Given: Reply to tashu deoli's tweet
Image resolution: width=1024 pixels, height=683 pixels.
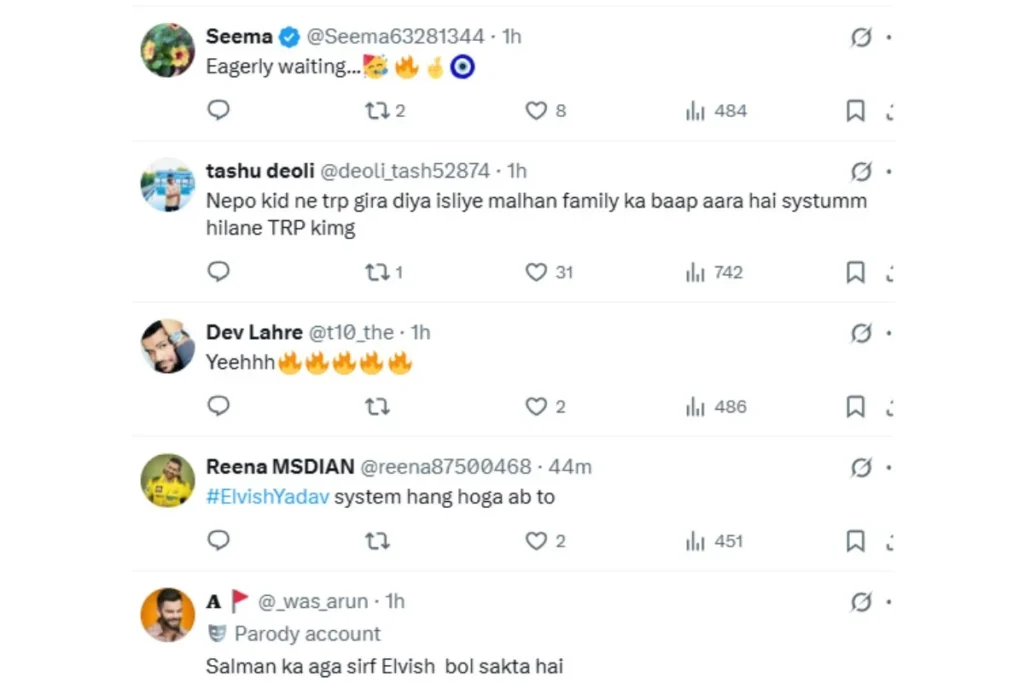Looking at the screenshot, I should (218, 272).
